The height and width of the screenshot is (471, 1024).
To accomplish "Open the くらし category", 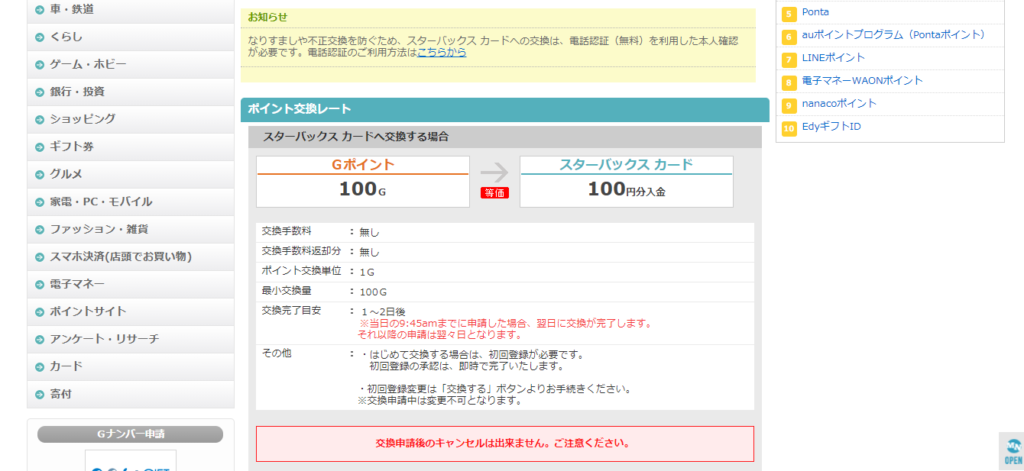I will pos(131,37).
